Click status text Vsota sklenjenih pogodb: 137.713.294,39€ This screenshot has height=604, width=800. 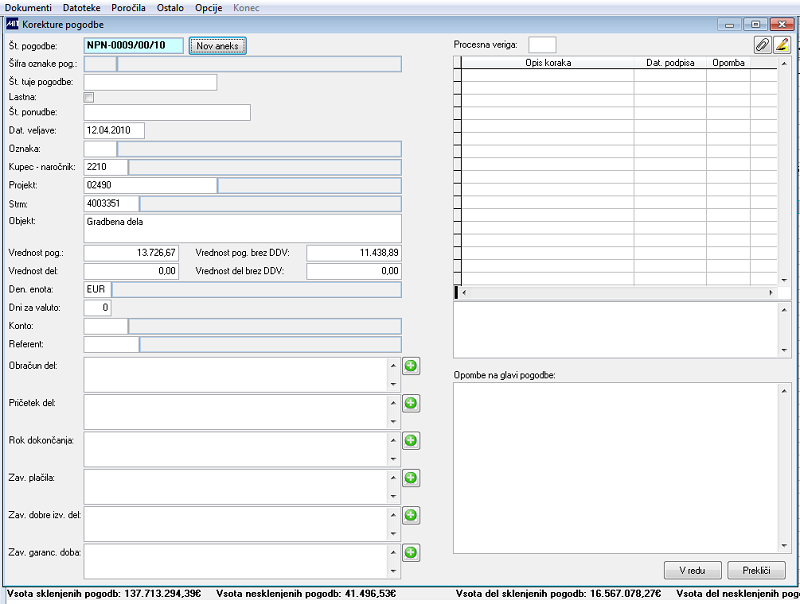(x=104, y=594)
